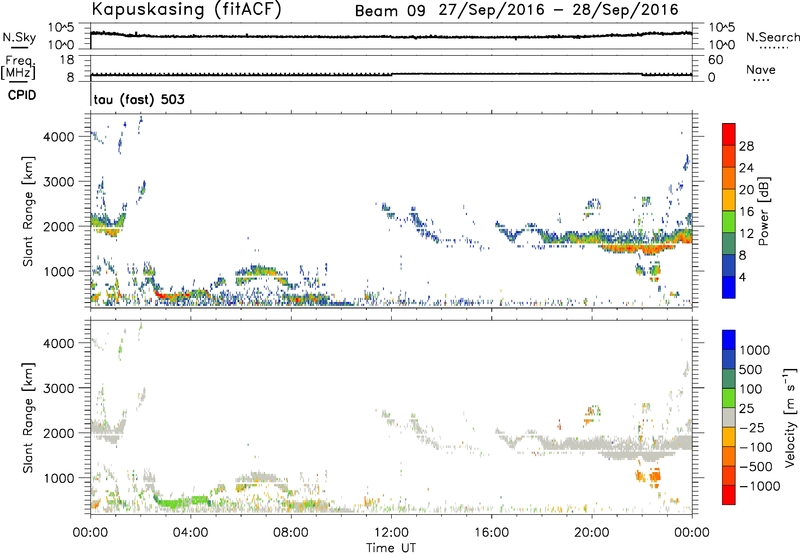The image size is (800, 554).
Task: Click the date range '27/Sep/2016 – 28/Sep/2016'
Action: point(559,10)
